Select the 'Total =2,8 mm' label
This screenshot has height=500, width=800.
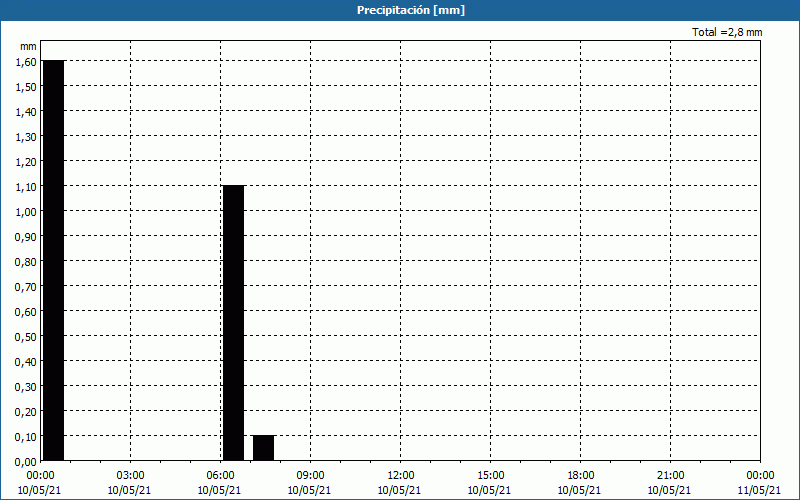pyautogui.click(x=727, y=32)
